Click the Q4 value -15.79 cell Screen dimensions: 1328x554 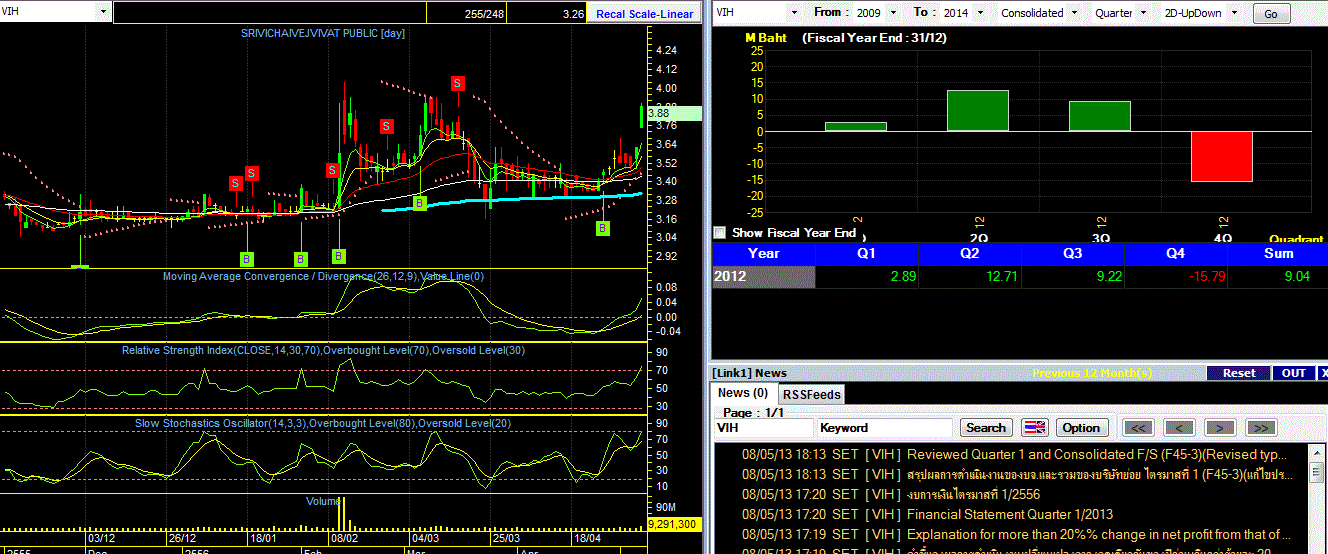1175,277
